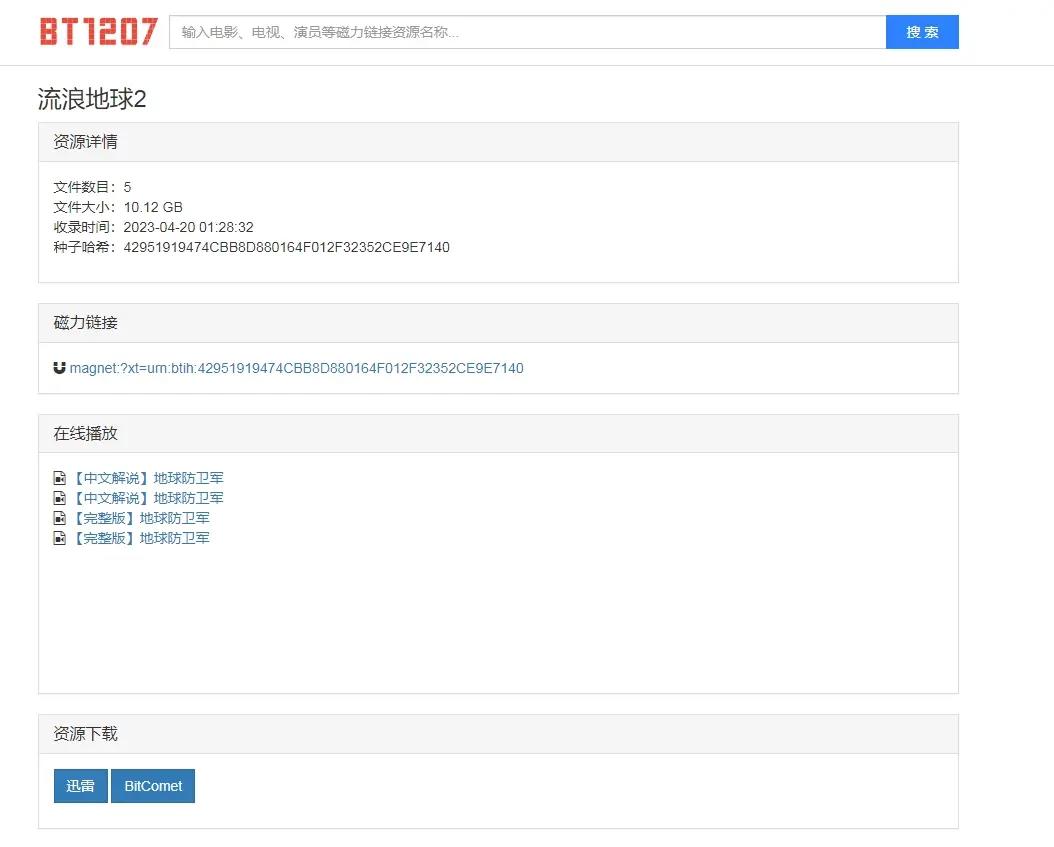Click the 流浪地球2 page title
Image resolution: width=1054 pixels, height=847 pixels.
pyautogui.click(x=92, y=99)
